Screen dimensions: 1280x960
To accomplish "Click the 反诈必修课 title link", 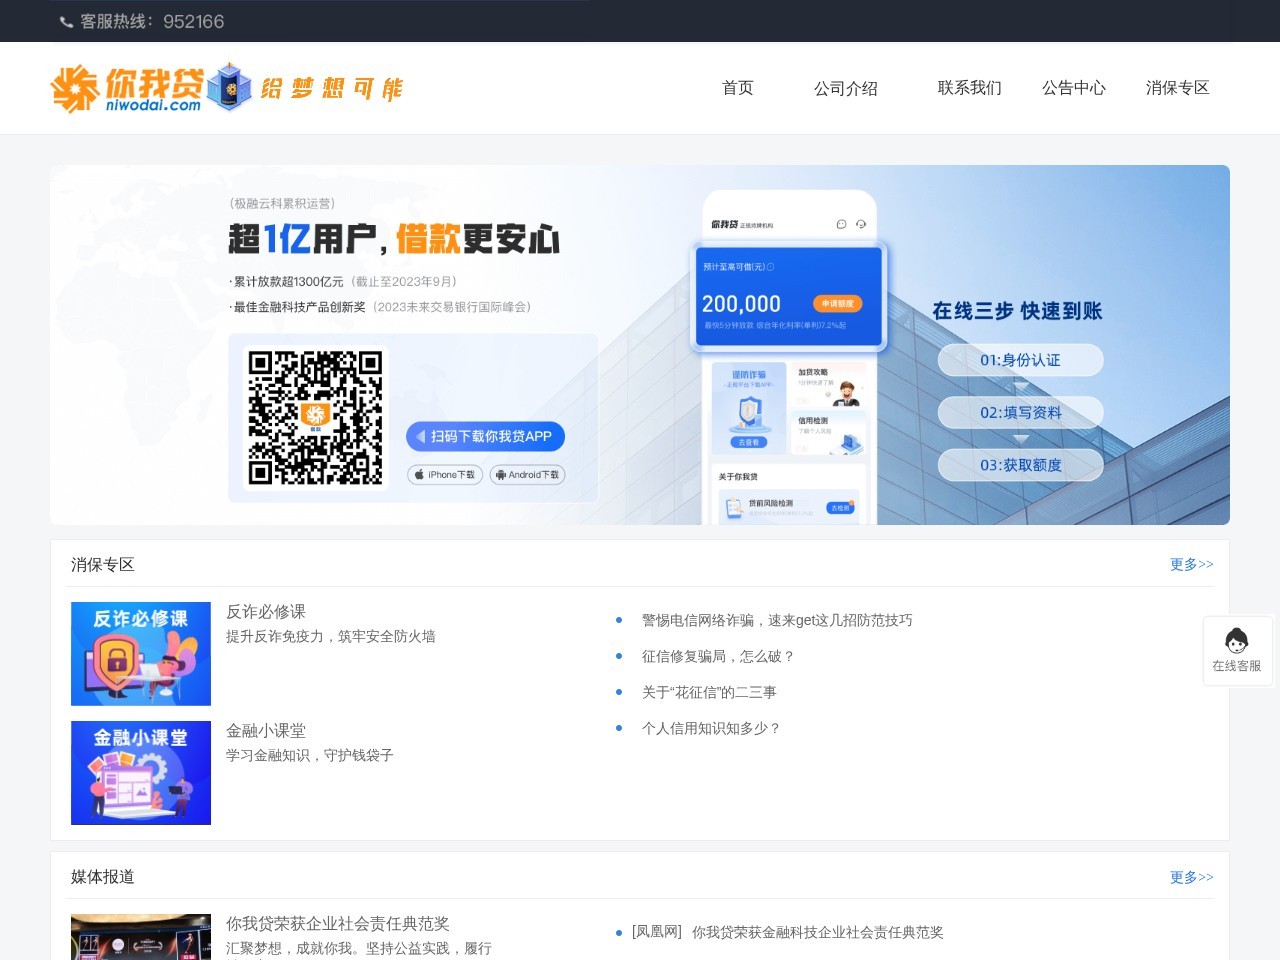I will (266, 612).
